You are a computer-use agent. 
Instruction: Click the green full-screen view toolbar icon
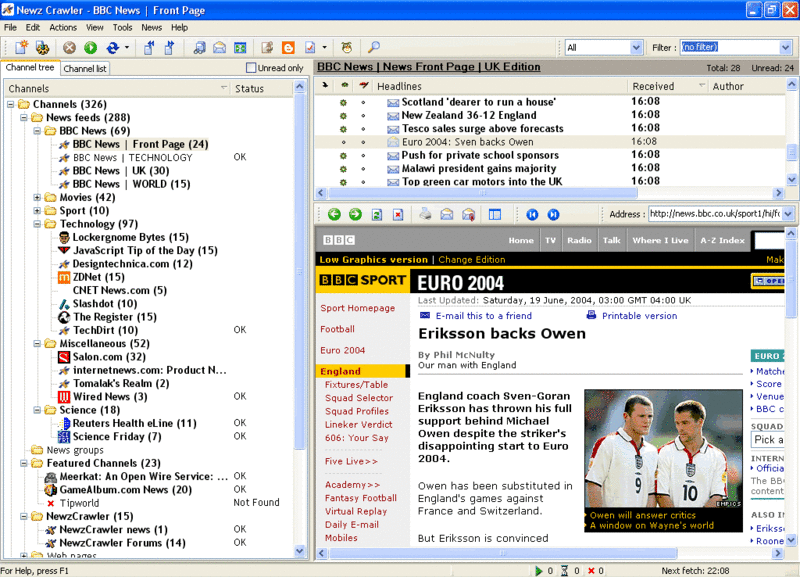coord(240,47)
